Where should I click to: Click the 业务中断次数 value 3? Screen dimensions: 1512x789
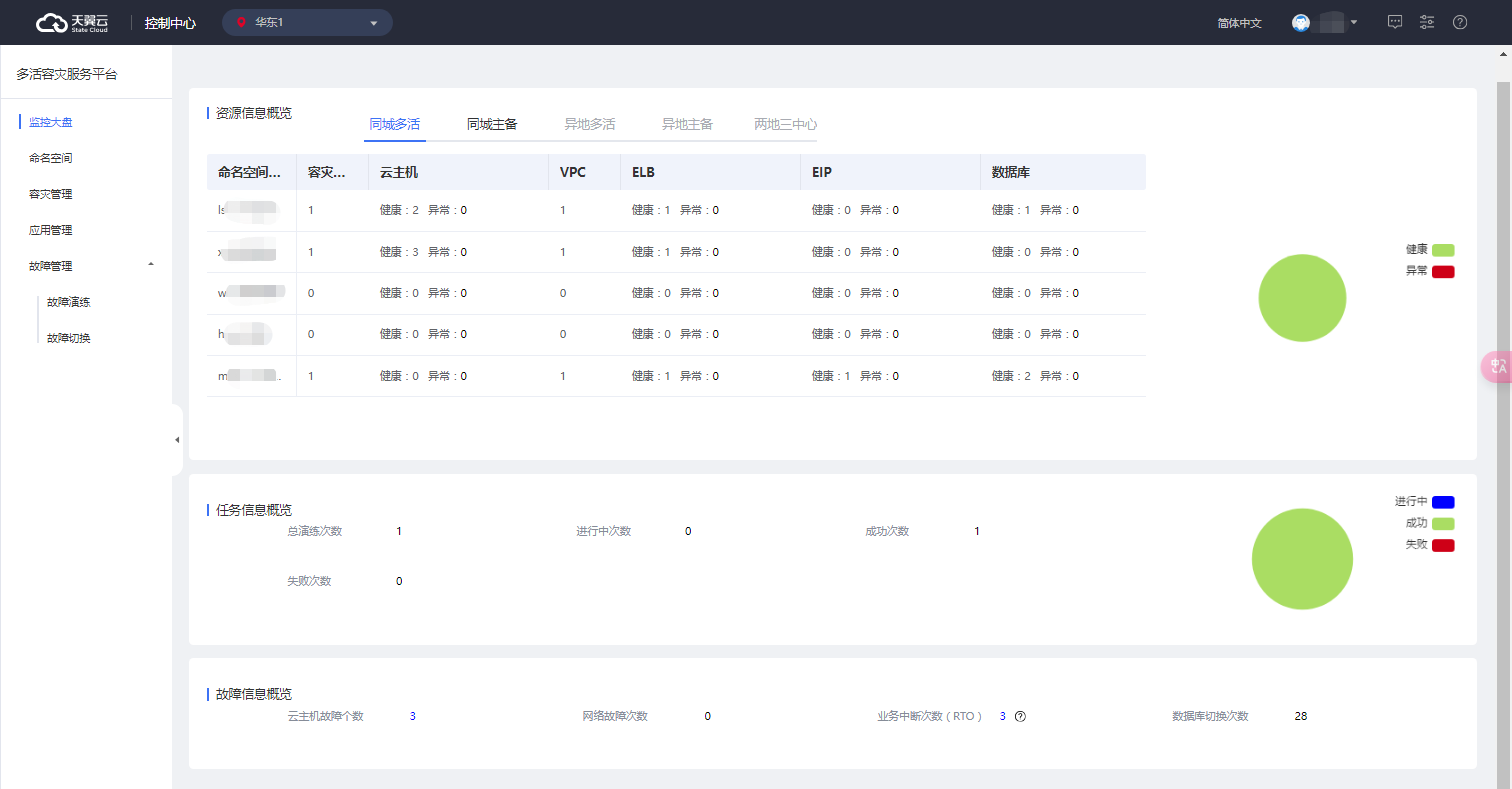point(1003,716)
